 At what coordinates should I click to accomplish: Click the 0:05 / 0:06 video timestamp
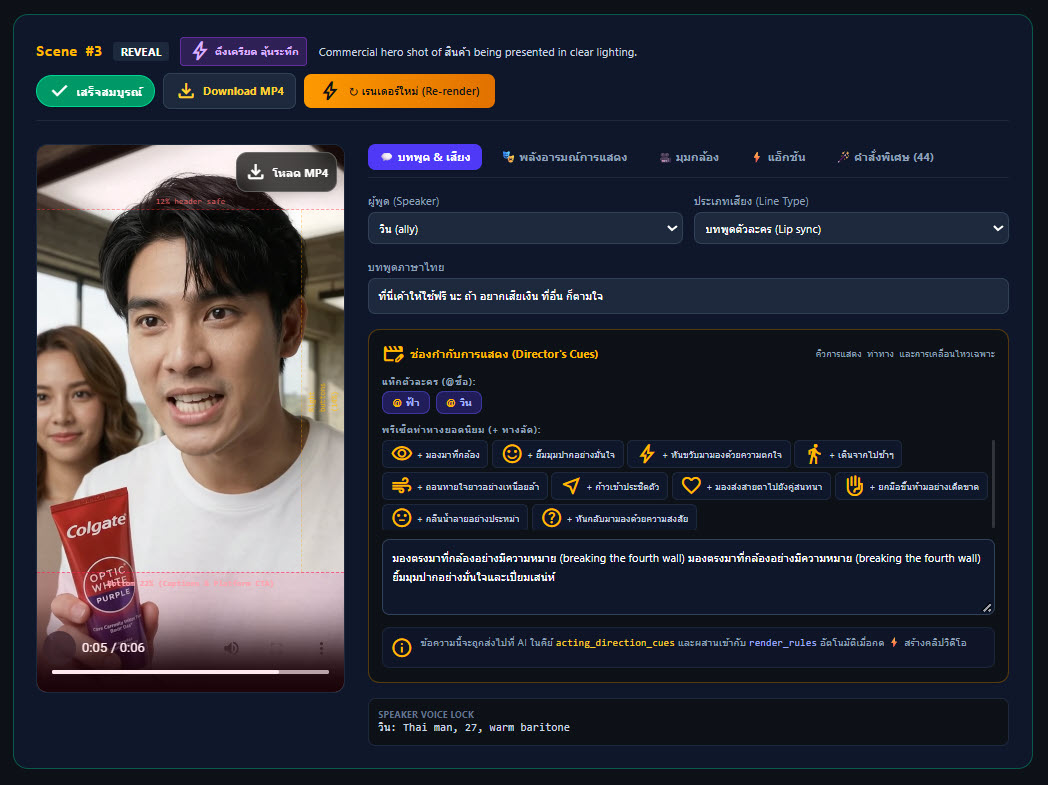tap(113, 647)
